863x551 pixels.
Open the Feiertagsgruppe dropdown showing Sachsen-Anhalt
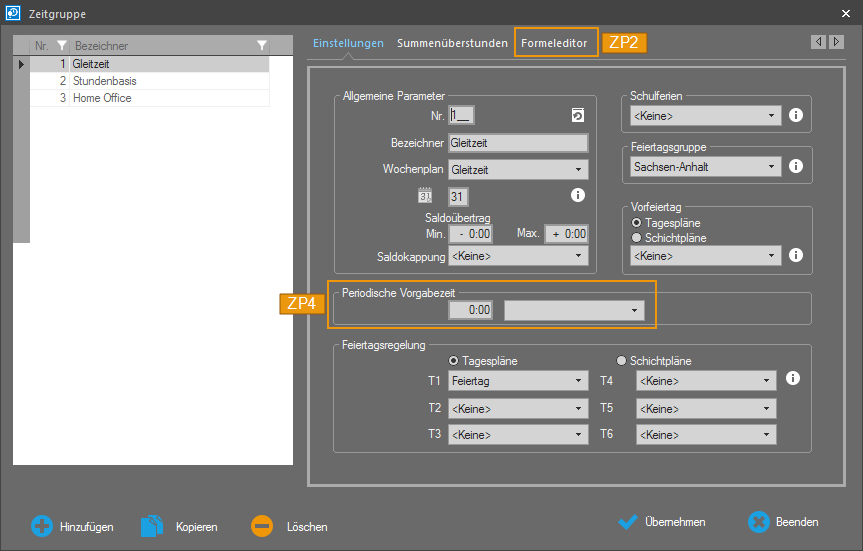pos(705,167)
